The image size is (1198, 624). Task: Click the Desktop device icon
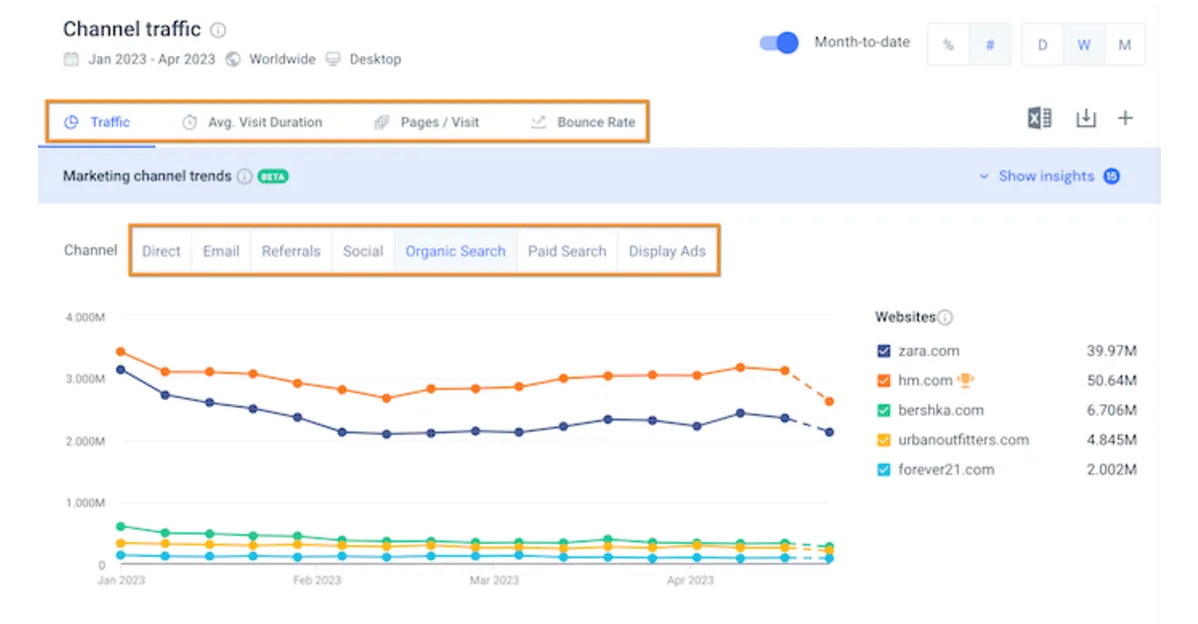pyautogui.click(x=331, y=59)
